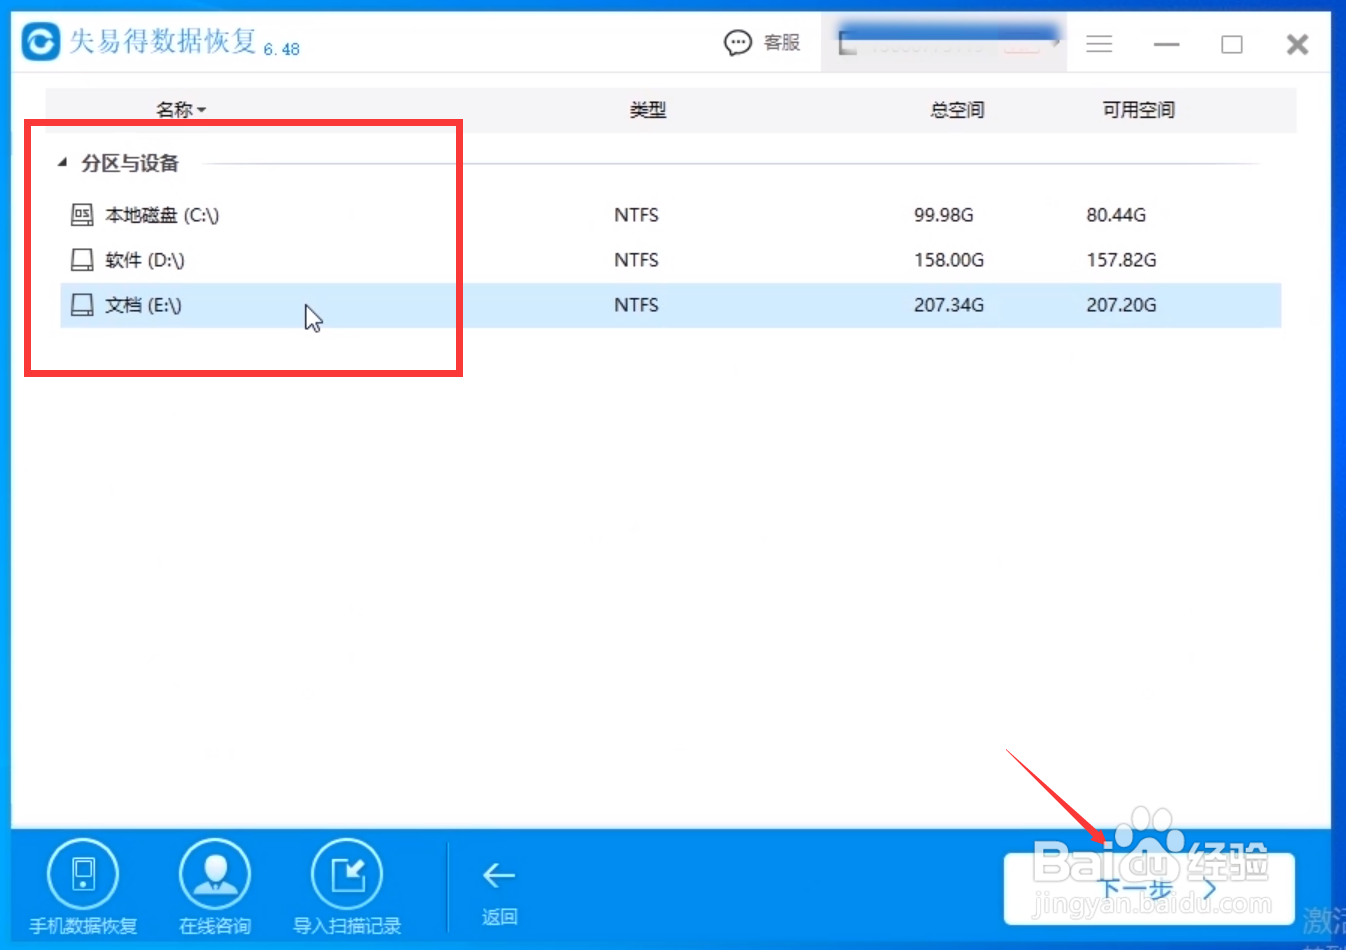1346x950 pixels.
Task: Click the 158.00G total space value
Action: point(949,260)
